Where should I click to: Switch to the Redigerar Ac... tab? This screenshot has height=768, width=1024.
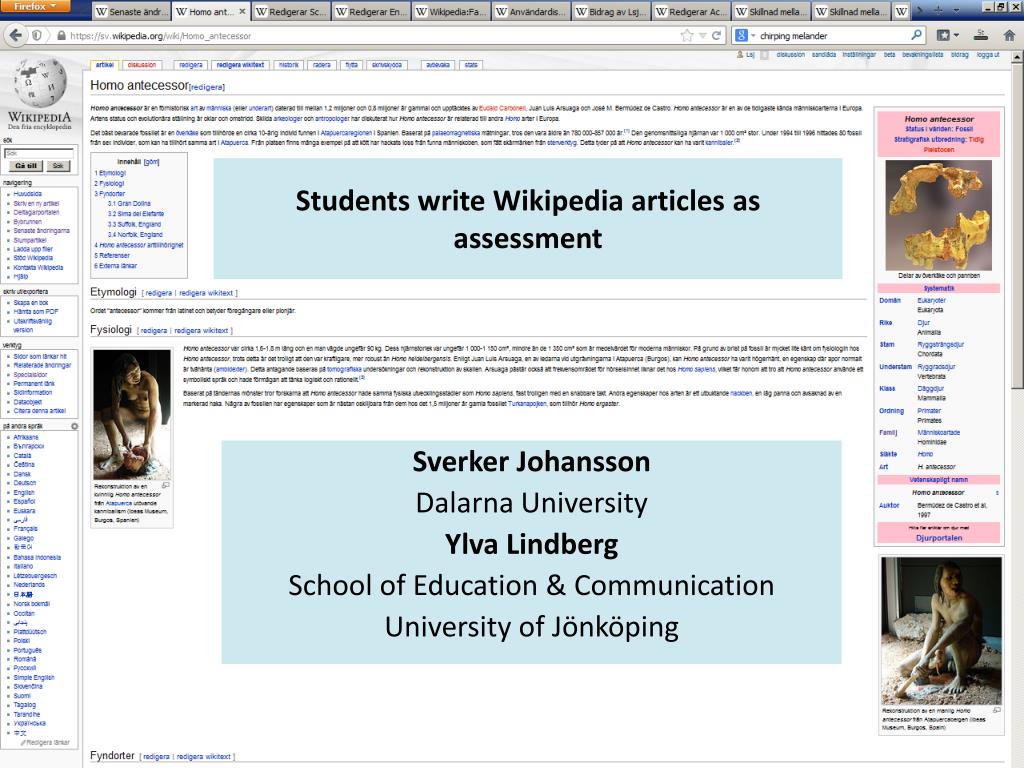[691, 11]
